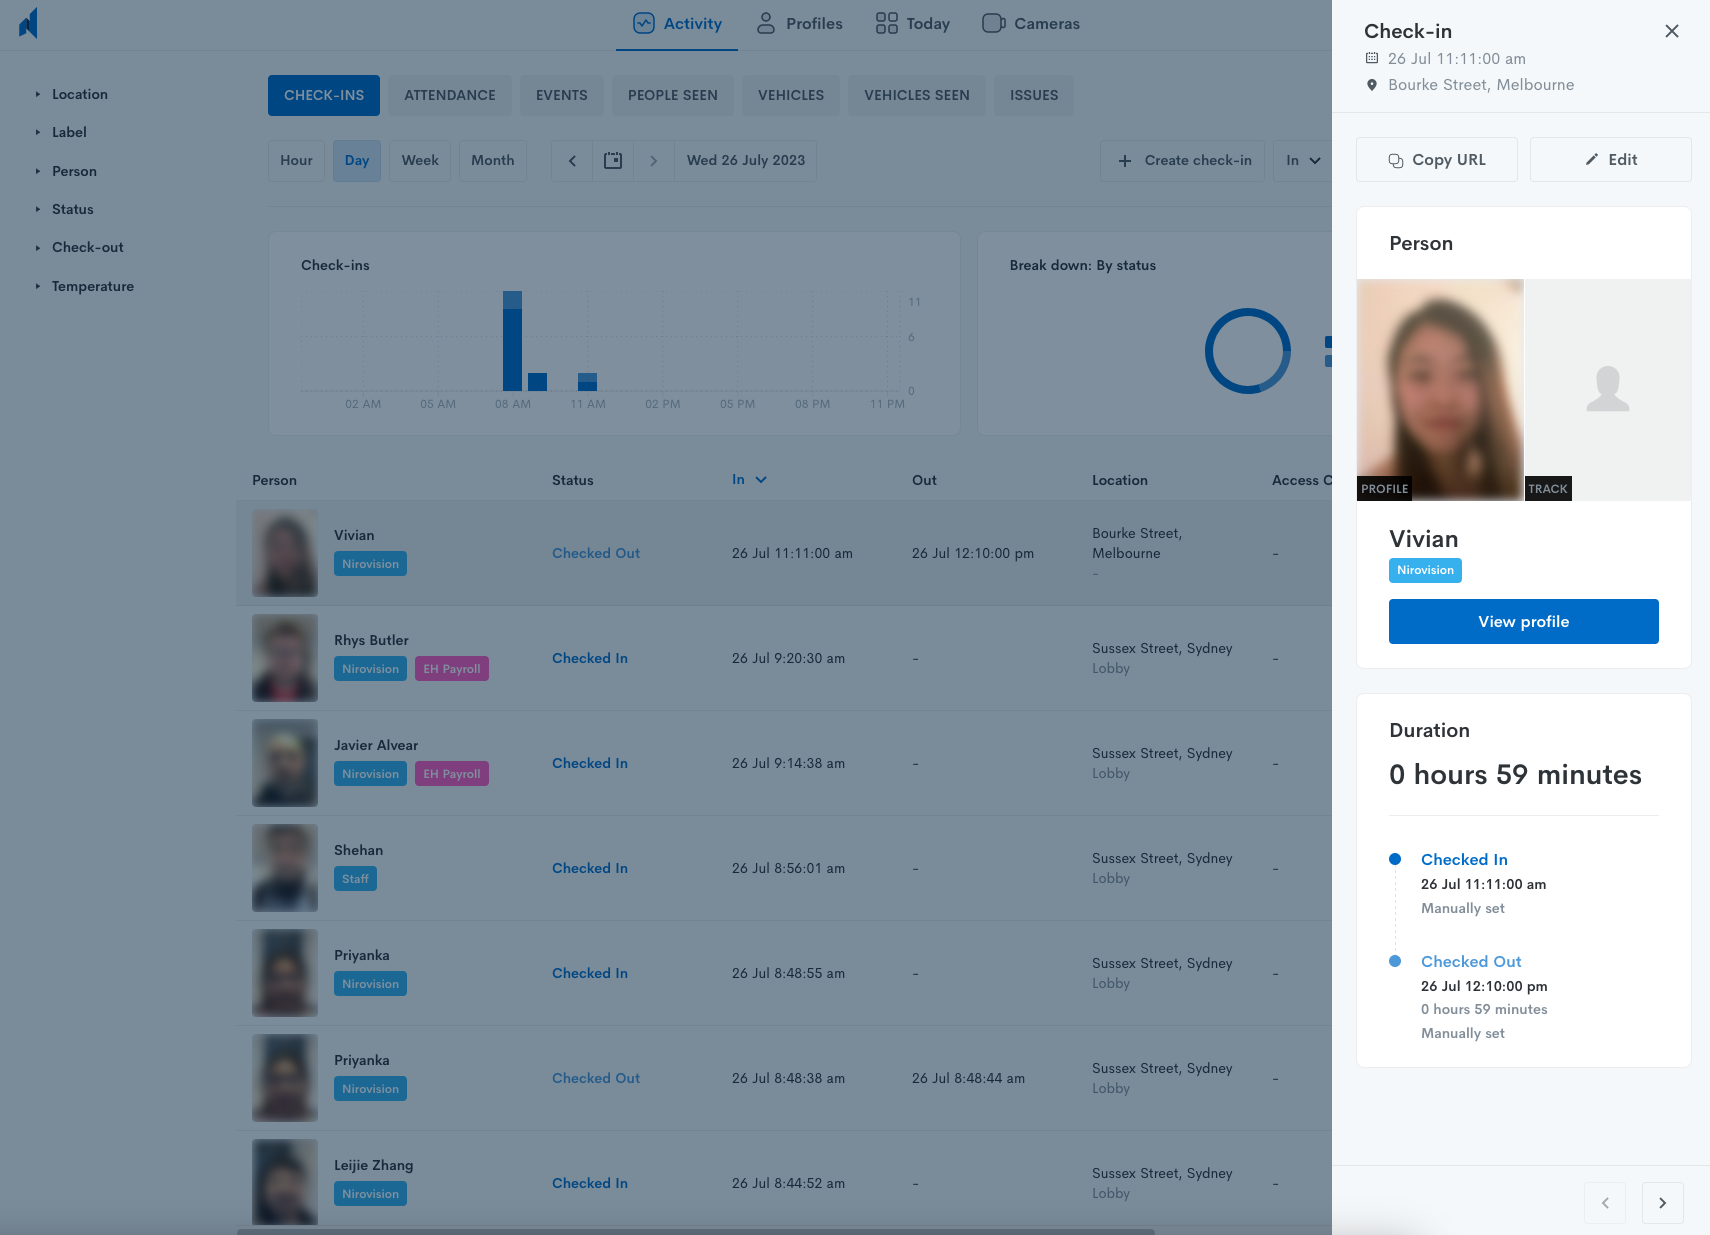Image resolution: width=1710 pixels, height=1235 pixels.
Task: Click Javier Alvear's EH Payroll label
Action: pos(452,774)
